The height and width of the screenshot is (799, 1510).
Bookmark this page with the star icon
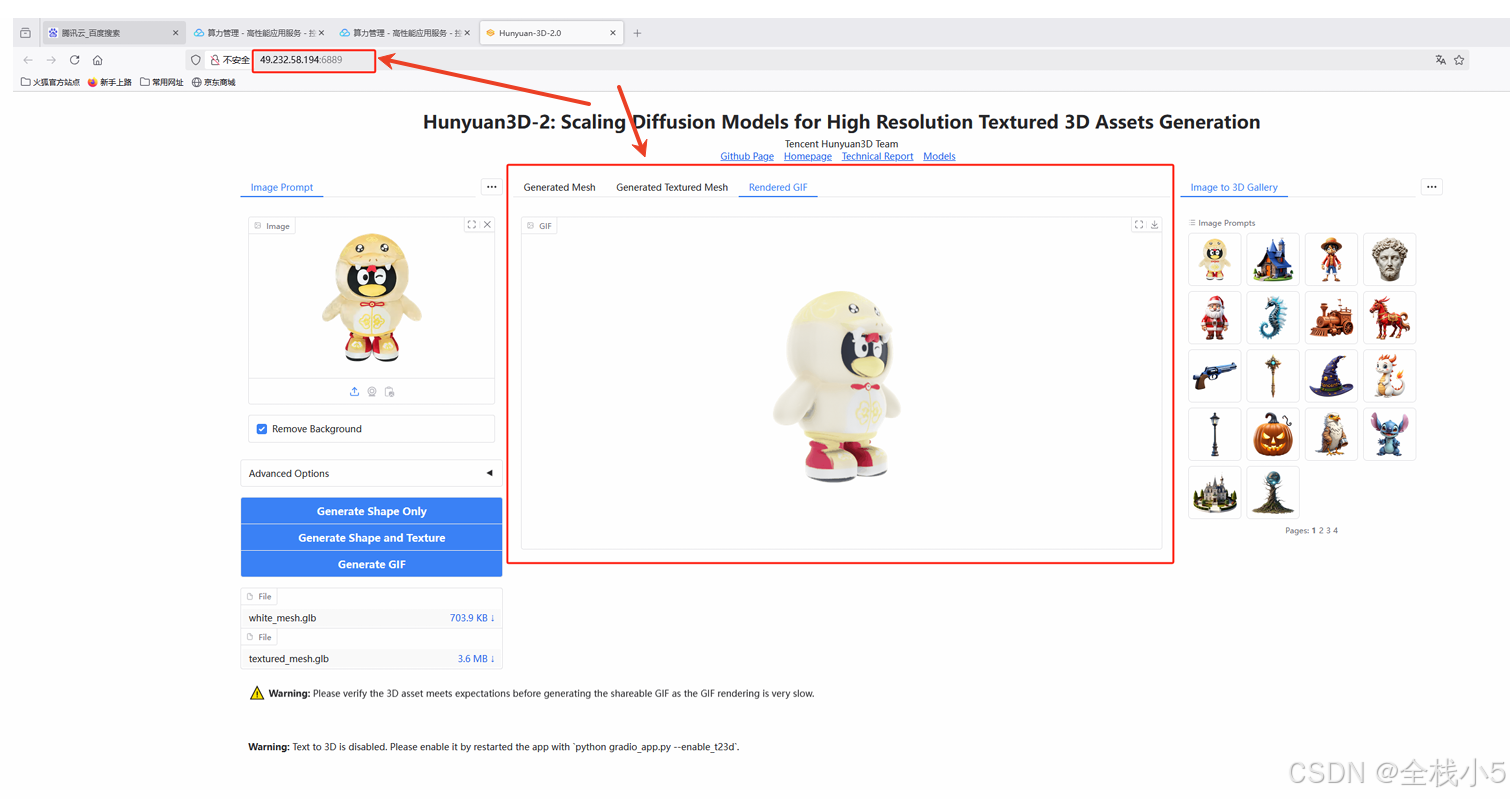click(1459, 60)
